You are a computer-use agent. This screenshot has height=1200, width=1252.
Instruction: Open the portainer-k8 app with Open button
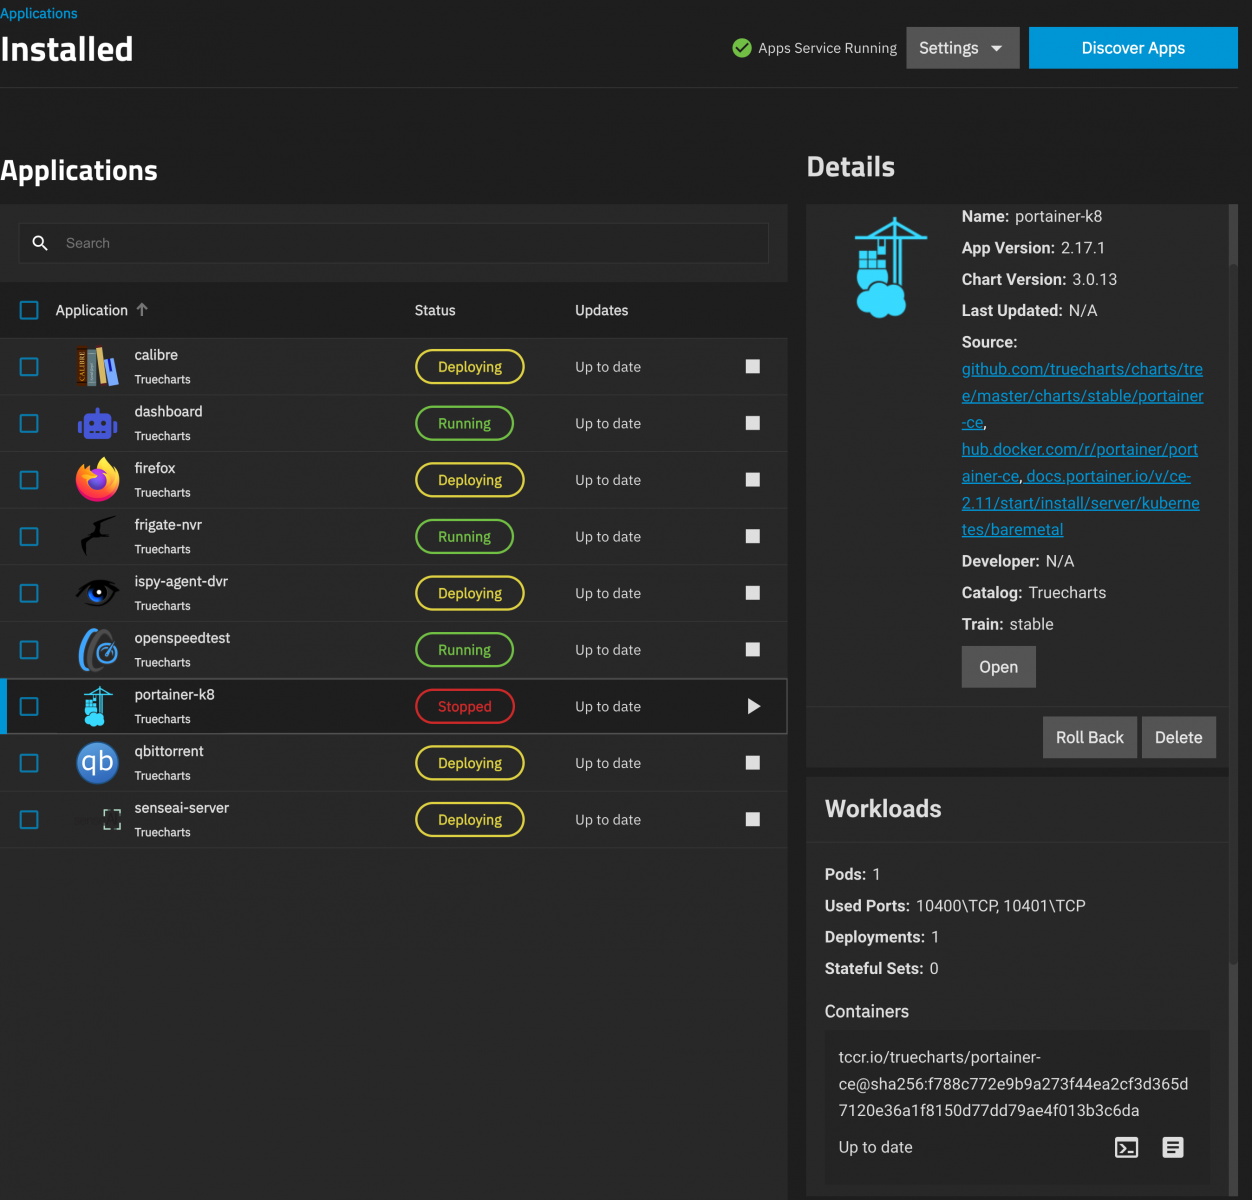coord(998,667)
